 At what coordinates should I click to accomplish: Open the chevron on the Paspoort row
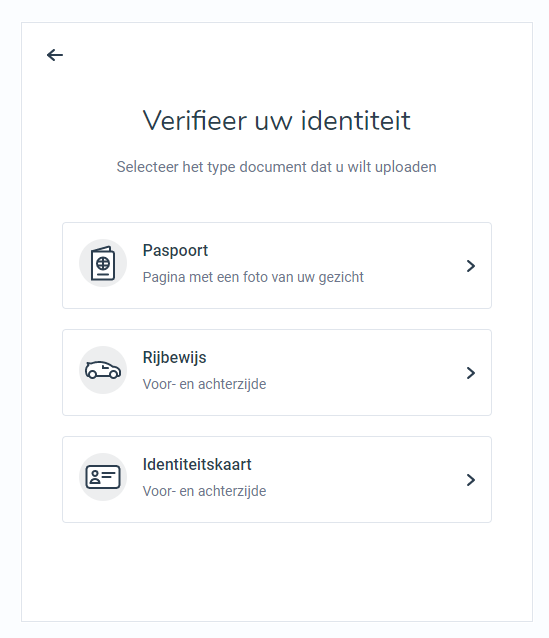[471, 266]
